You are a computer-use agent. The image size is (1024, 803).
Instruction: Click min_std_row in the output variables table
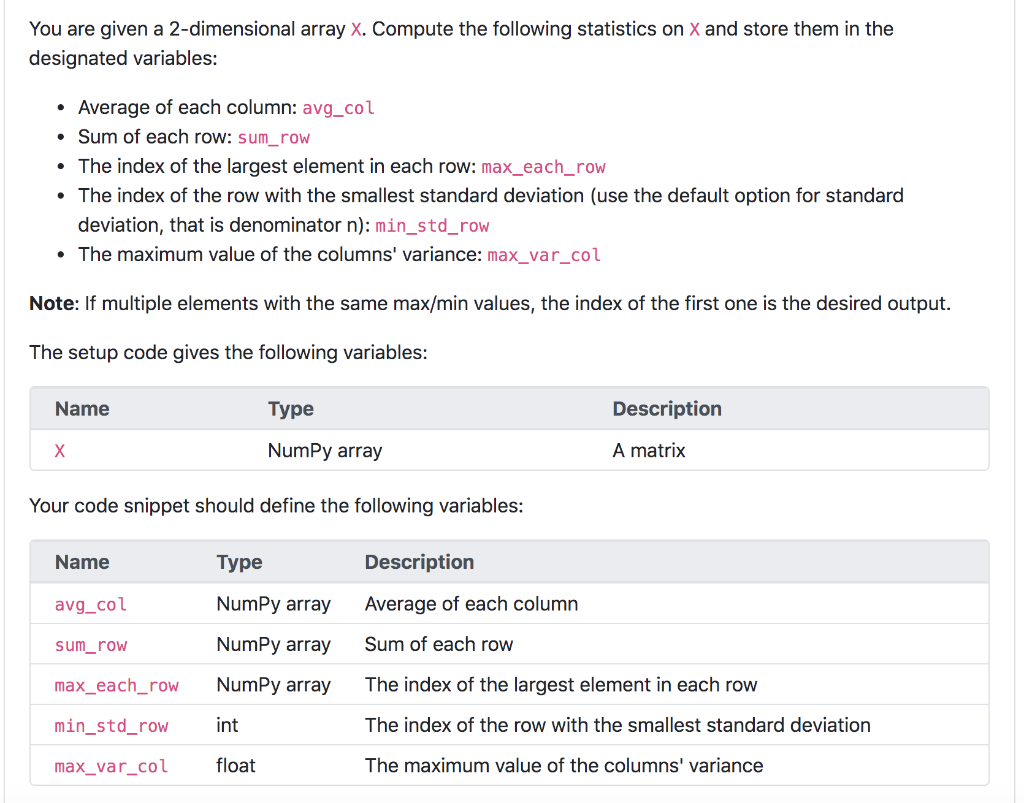[x=112, y=725]
